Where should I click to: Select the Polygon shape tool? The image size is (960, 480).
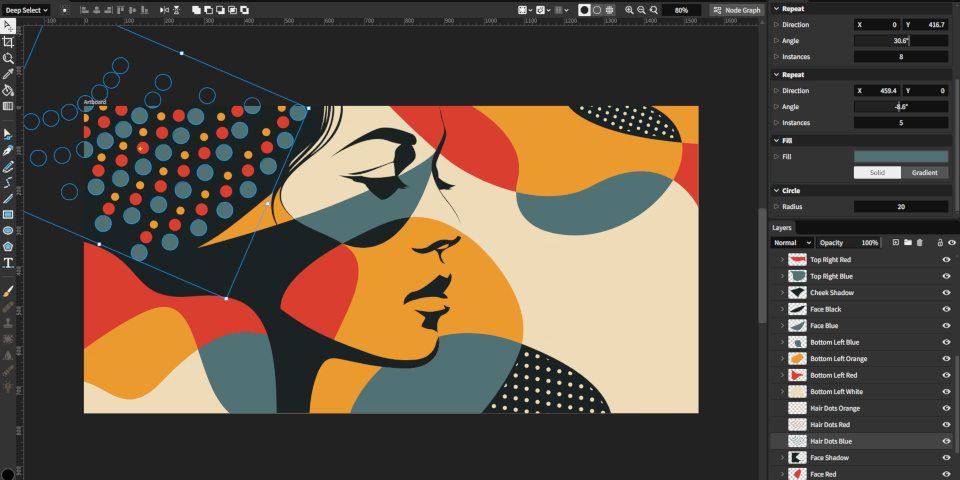pos(8,247)
